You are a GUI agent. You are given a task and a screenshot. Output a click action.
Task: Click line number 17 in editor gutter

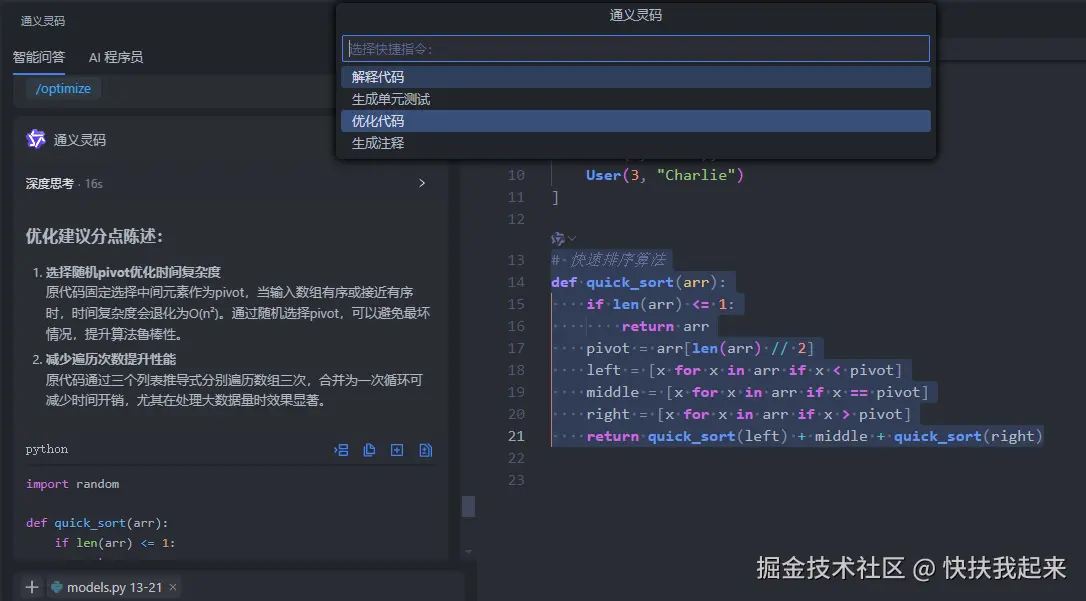point(516,348)
